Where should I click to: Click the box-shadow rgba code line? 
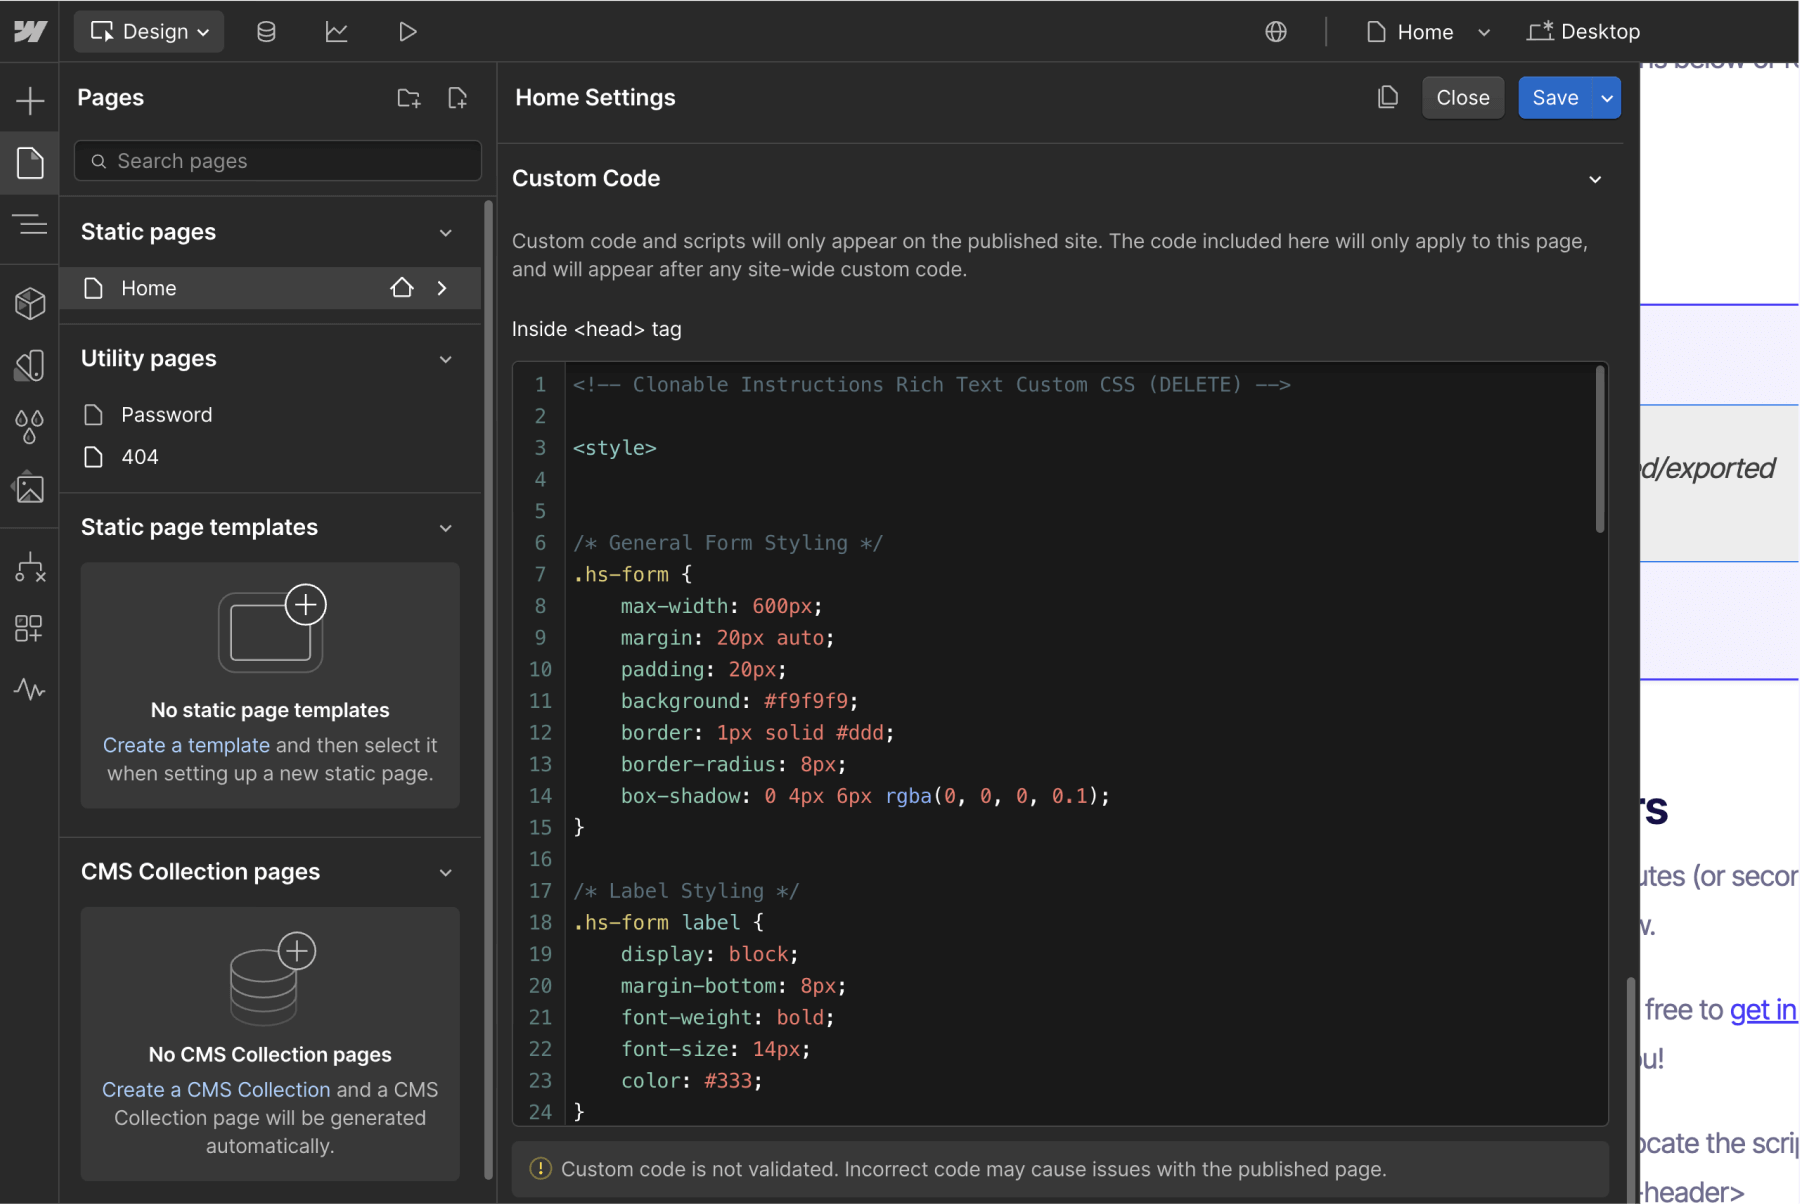coord(865,796)
